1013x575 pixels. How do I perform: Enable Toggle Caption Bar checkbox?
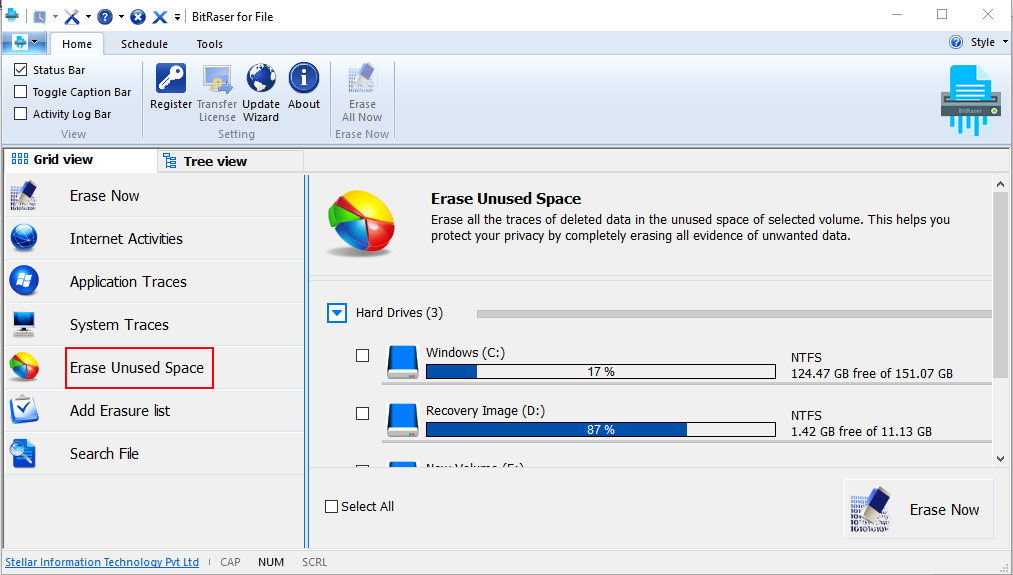(21, 92)
